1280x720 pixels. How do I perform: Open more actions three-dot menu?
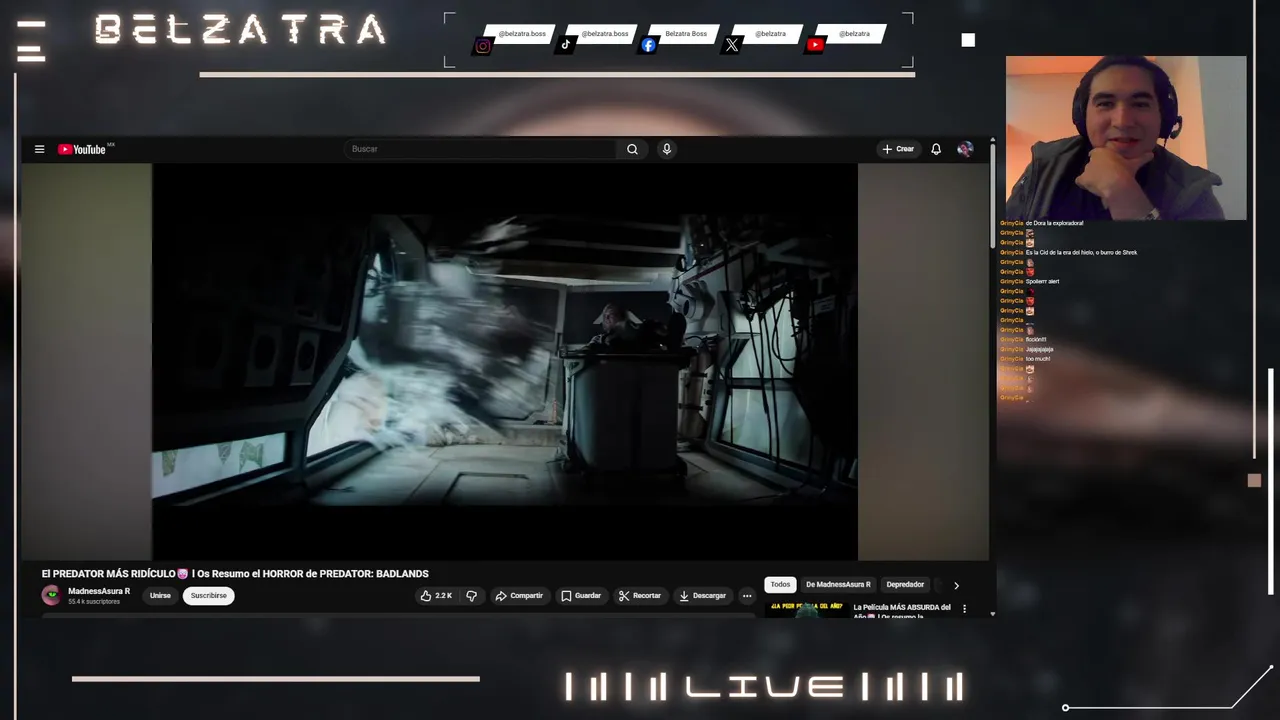pyautogui.click(x=746, y=596)
